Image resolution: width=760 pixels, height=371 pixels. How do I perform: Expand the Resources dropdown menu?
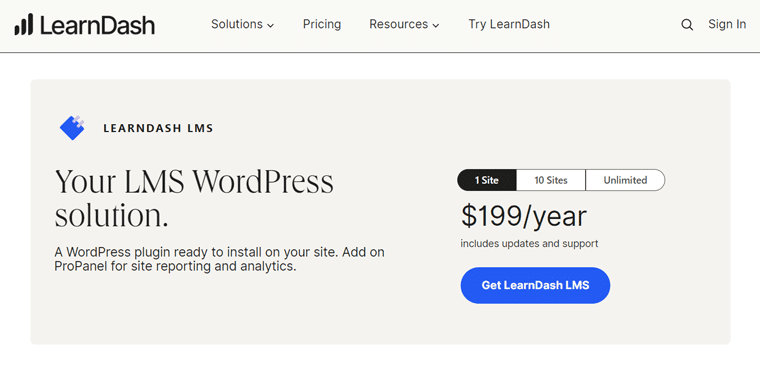tap(404, 24)
